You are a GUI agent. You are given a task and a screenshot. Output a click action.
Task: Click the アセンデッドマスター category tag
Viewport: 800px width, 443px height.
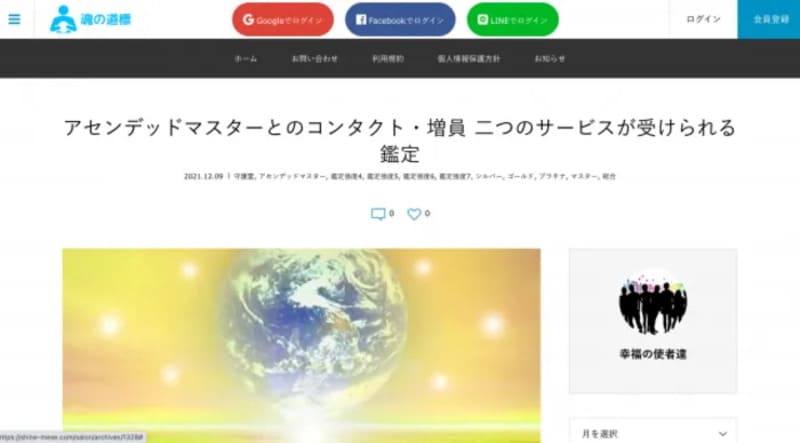[x=291, y=177]
